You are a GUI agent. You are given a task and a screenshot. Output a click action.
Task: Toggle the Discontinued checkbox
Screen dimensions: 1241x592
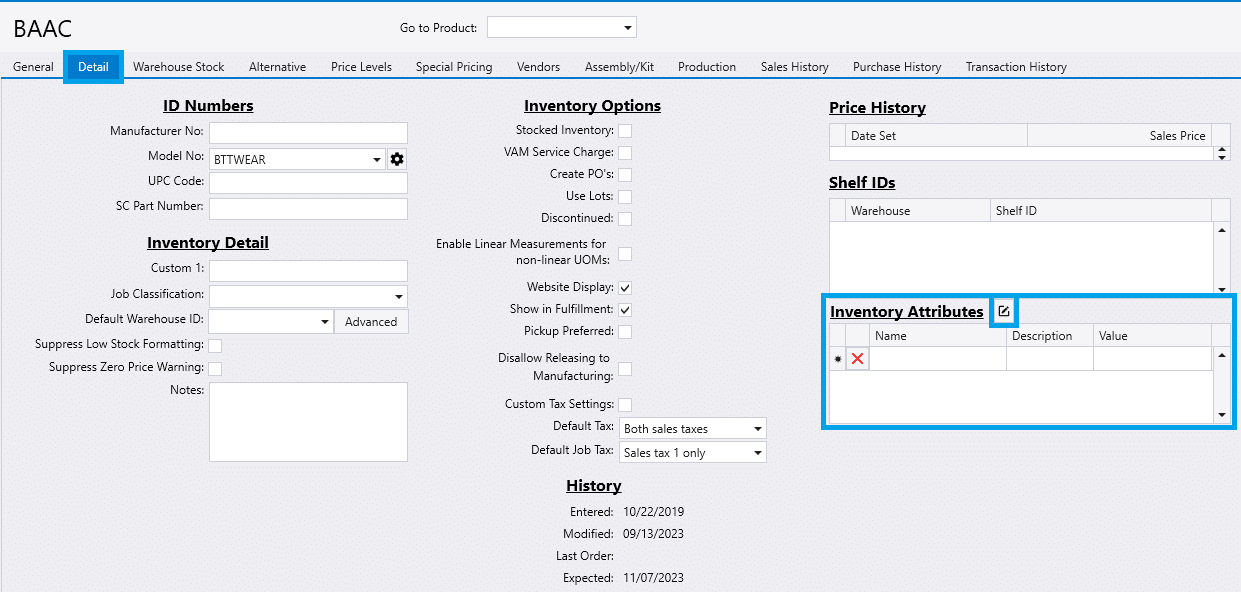[x=624, y=219]
